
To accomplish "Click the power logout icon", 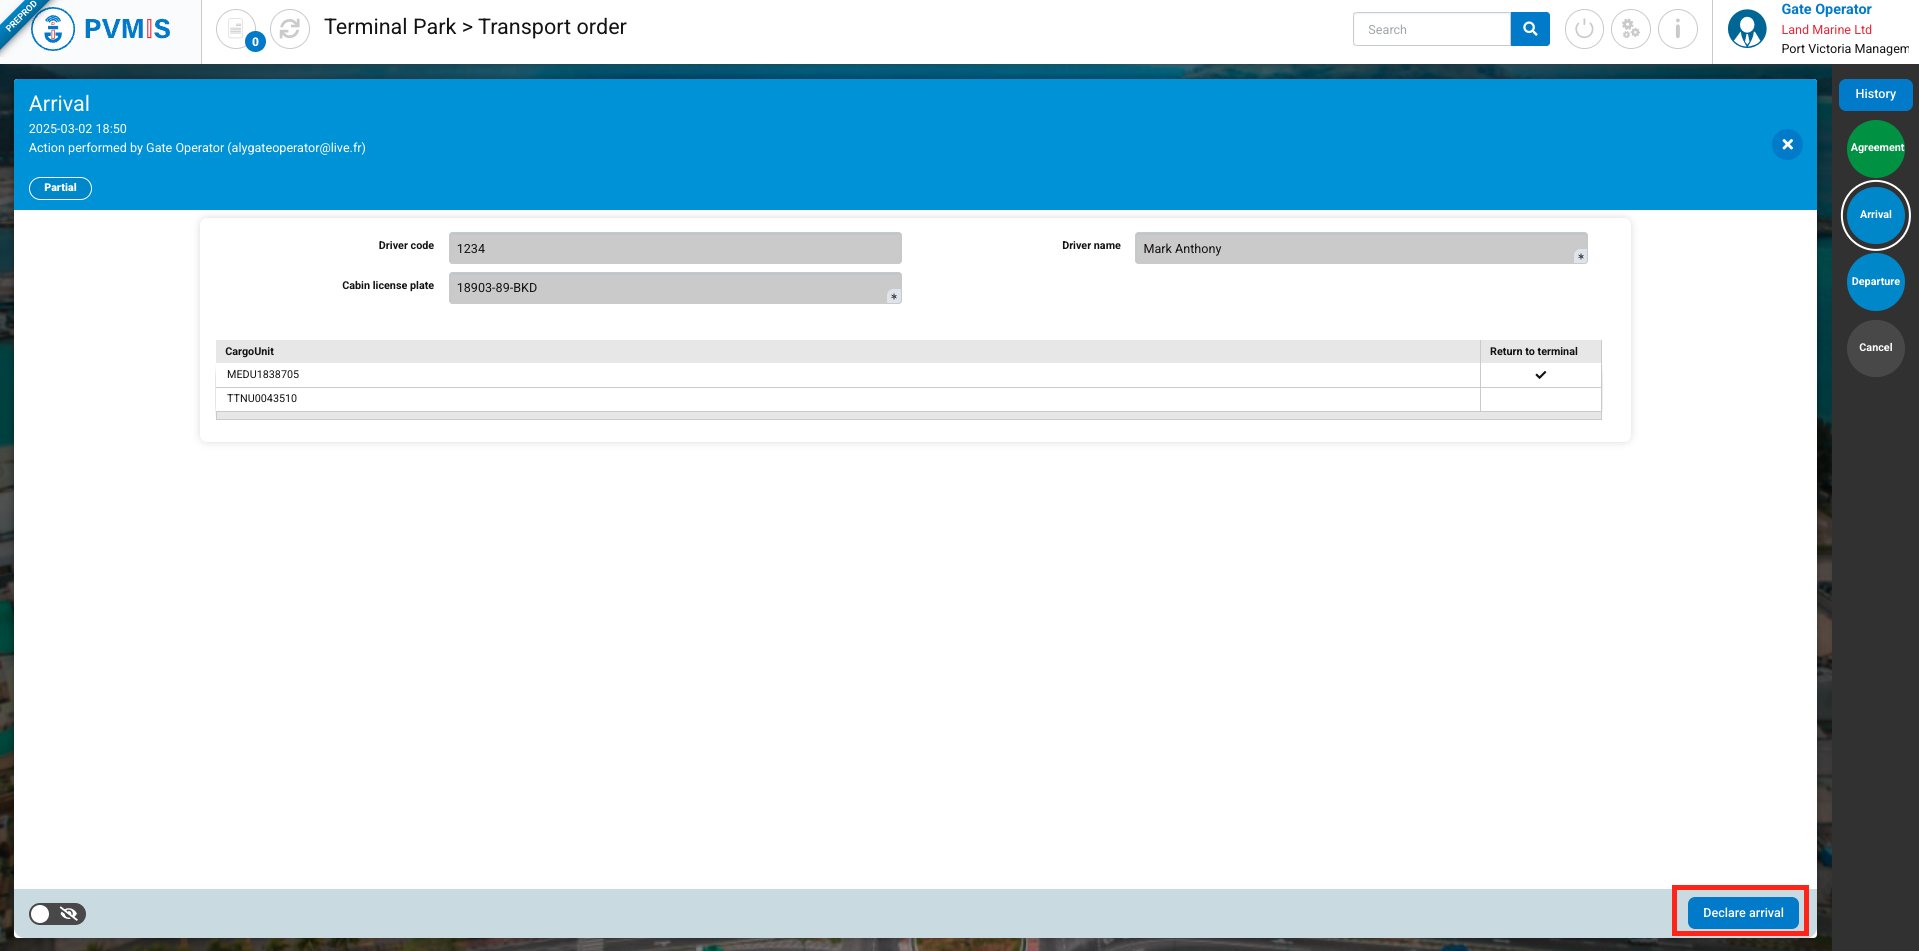I will (x=1584, y=29).
